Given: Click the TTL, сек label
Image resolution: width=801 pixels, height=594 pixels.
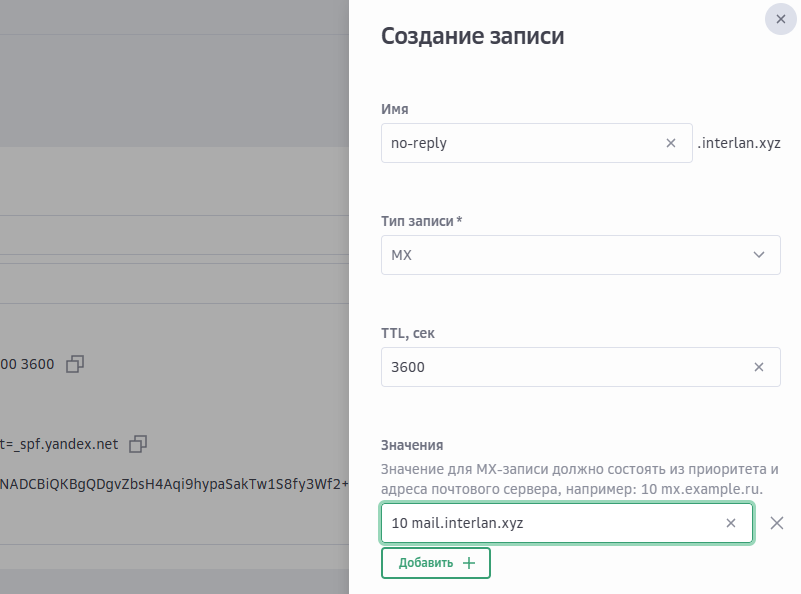Looking at the screenshot, I should [x=408, y=332].
